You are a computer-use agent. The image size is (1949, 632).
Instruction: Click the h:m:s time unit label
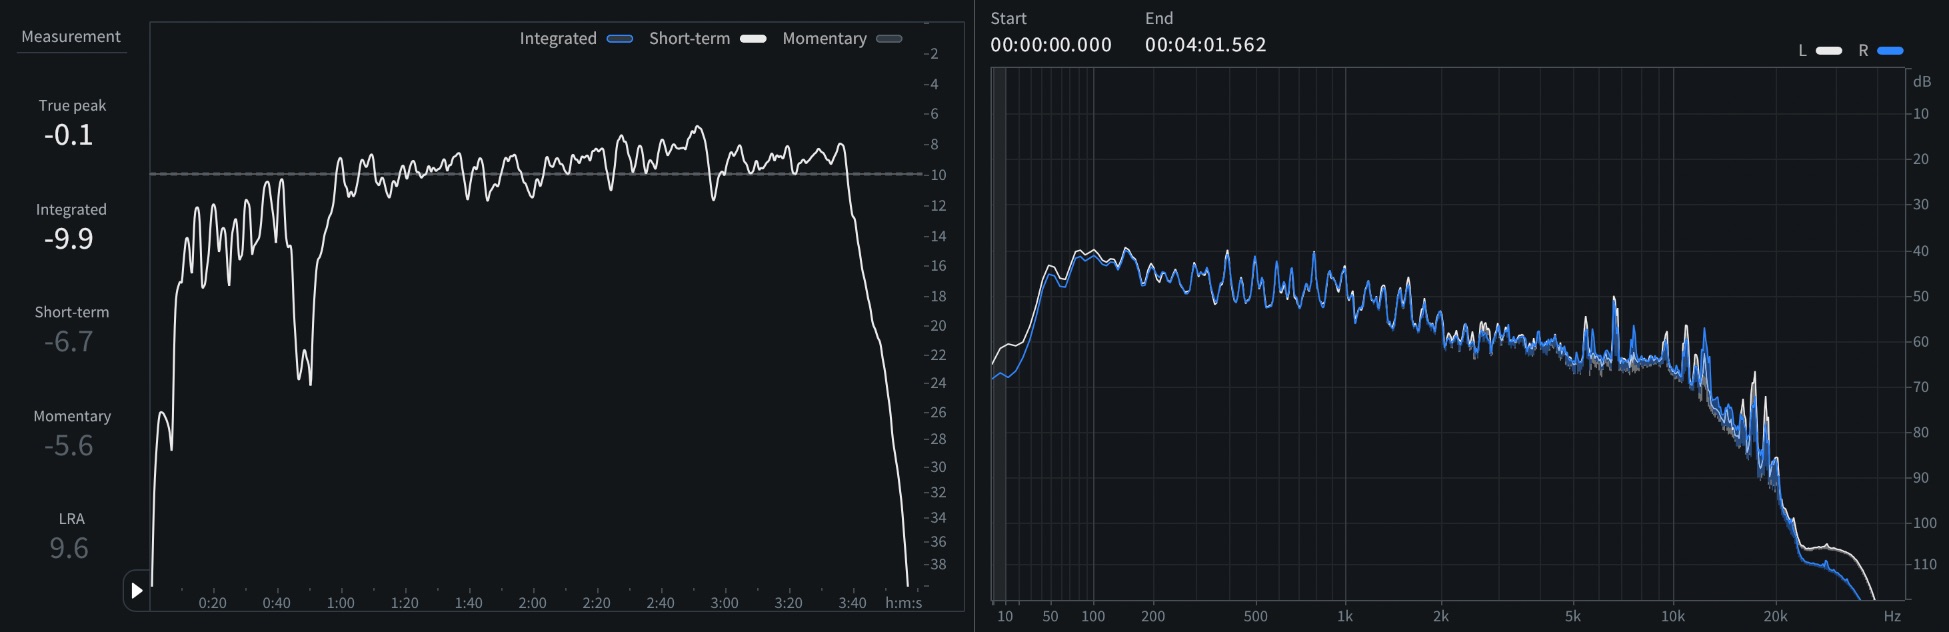coord(904,603)
